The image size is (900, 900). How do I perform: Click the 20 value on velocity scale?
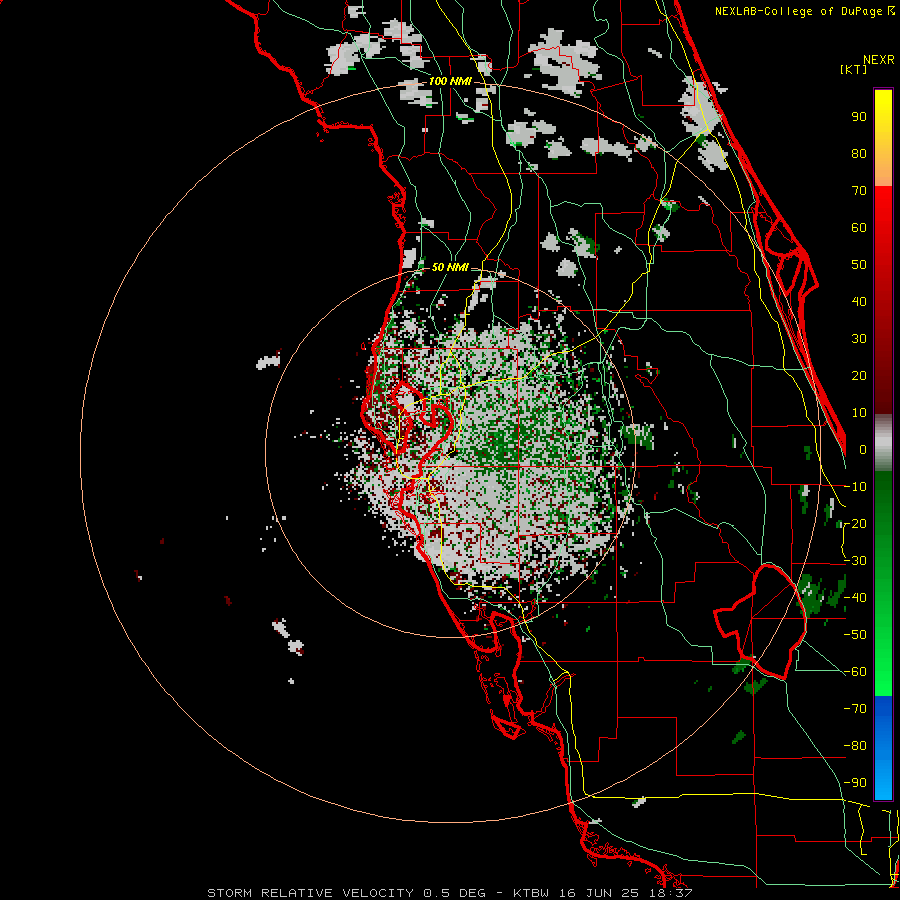[x=859, y=376]
